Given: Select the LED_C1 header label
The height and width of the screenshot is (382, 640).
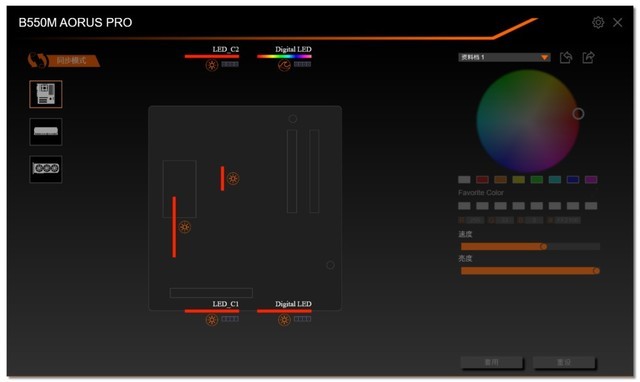Looking at the screenshot, I should point(225,304).
